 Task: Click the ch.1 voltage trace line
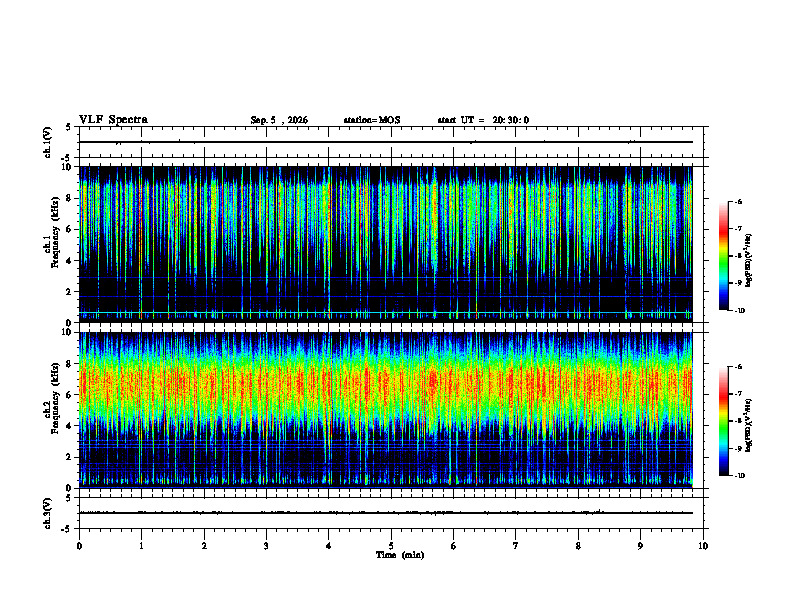(x=386, y=142)
